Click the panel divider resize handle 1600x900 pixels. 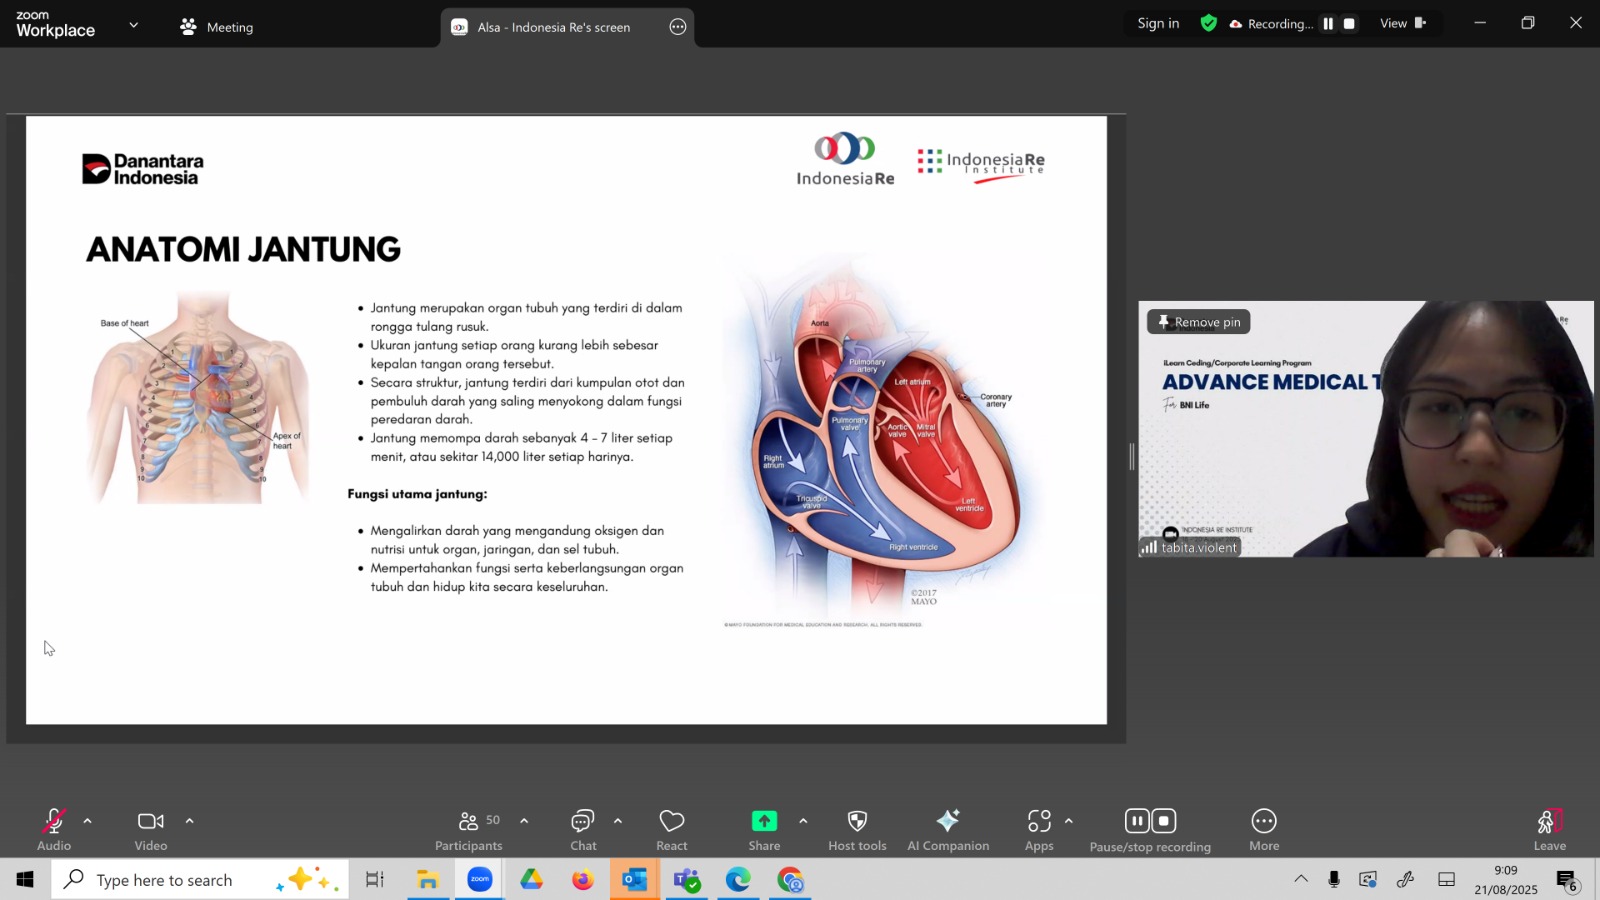pos(1132,457)
